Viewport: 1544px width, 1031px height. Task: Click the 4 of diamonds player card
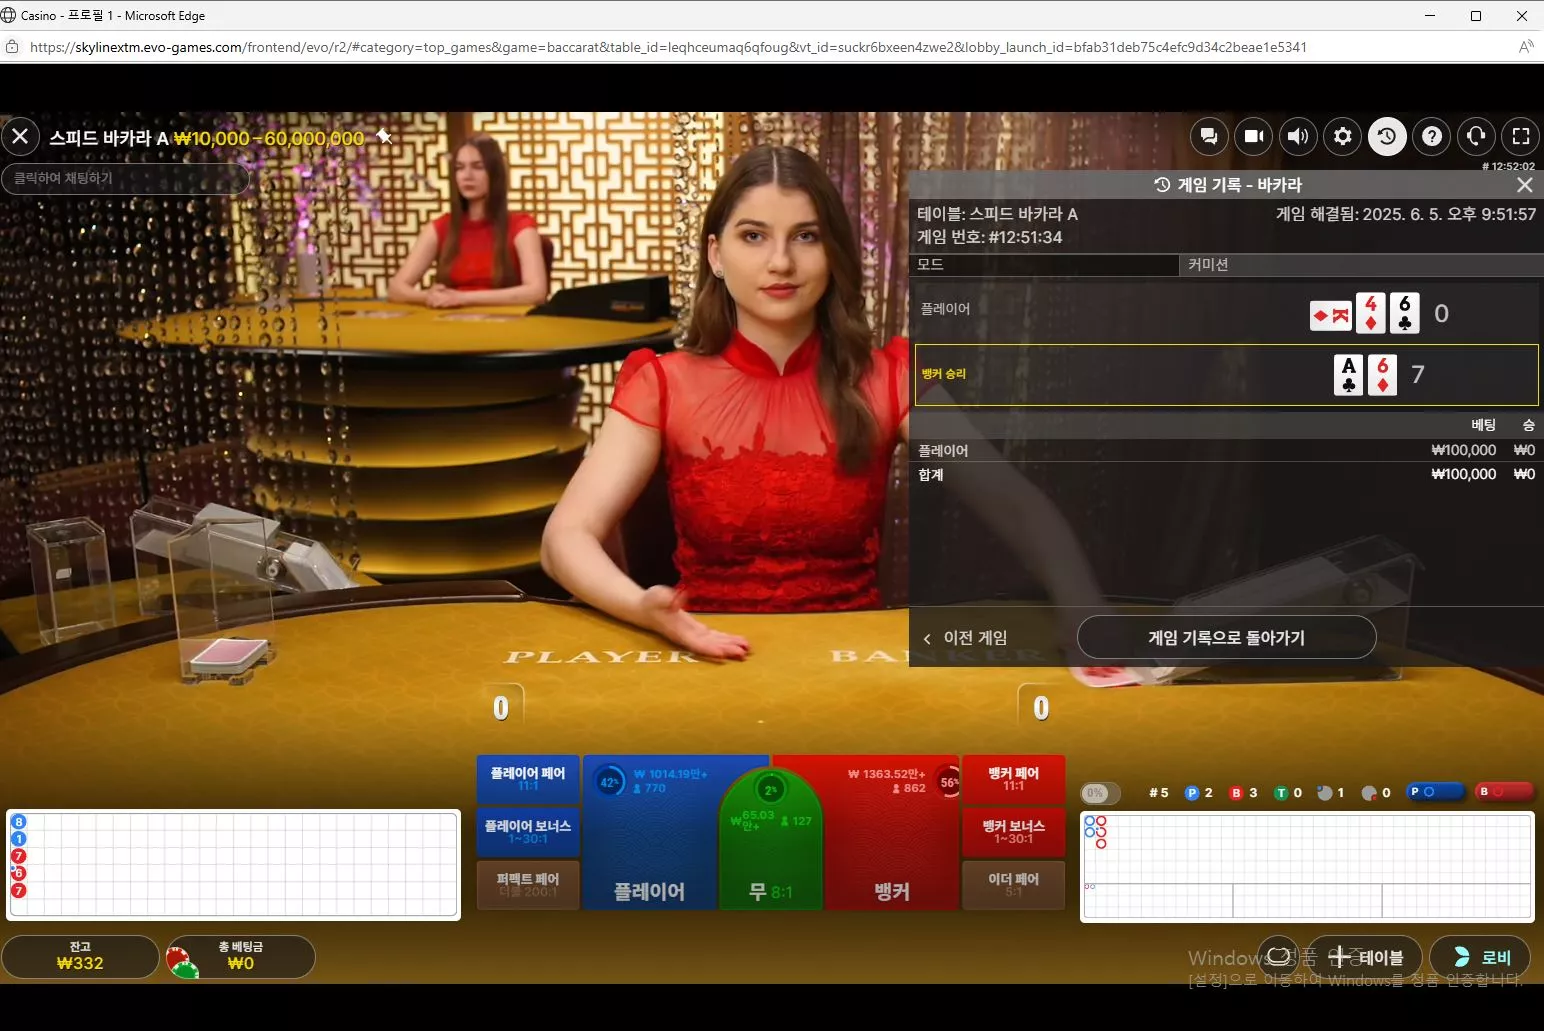[x=1370, y=313]
